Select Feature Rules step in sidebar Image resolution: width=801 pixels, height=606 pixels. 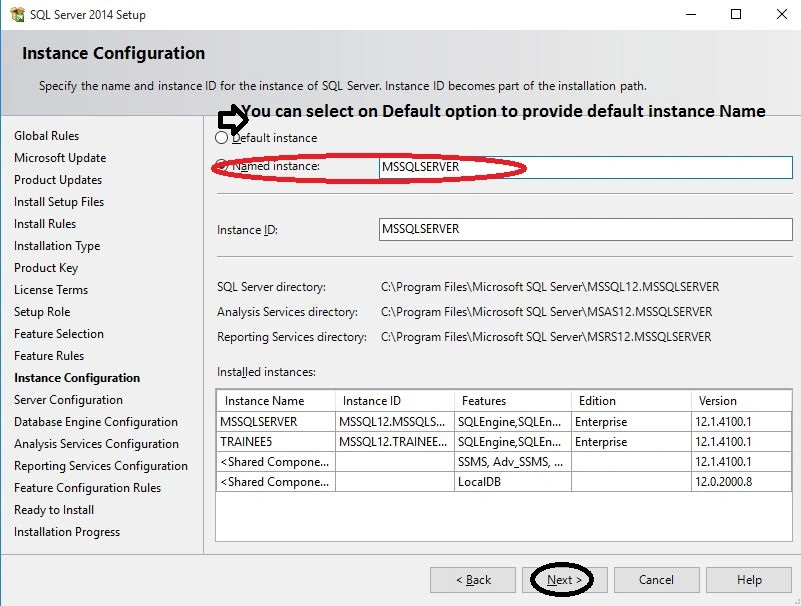click(49, 356)
